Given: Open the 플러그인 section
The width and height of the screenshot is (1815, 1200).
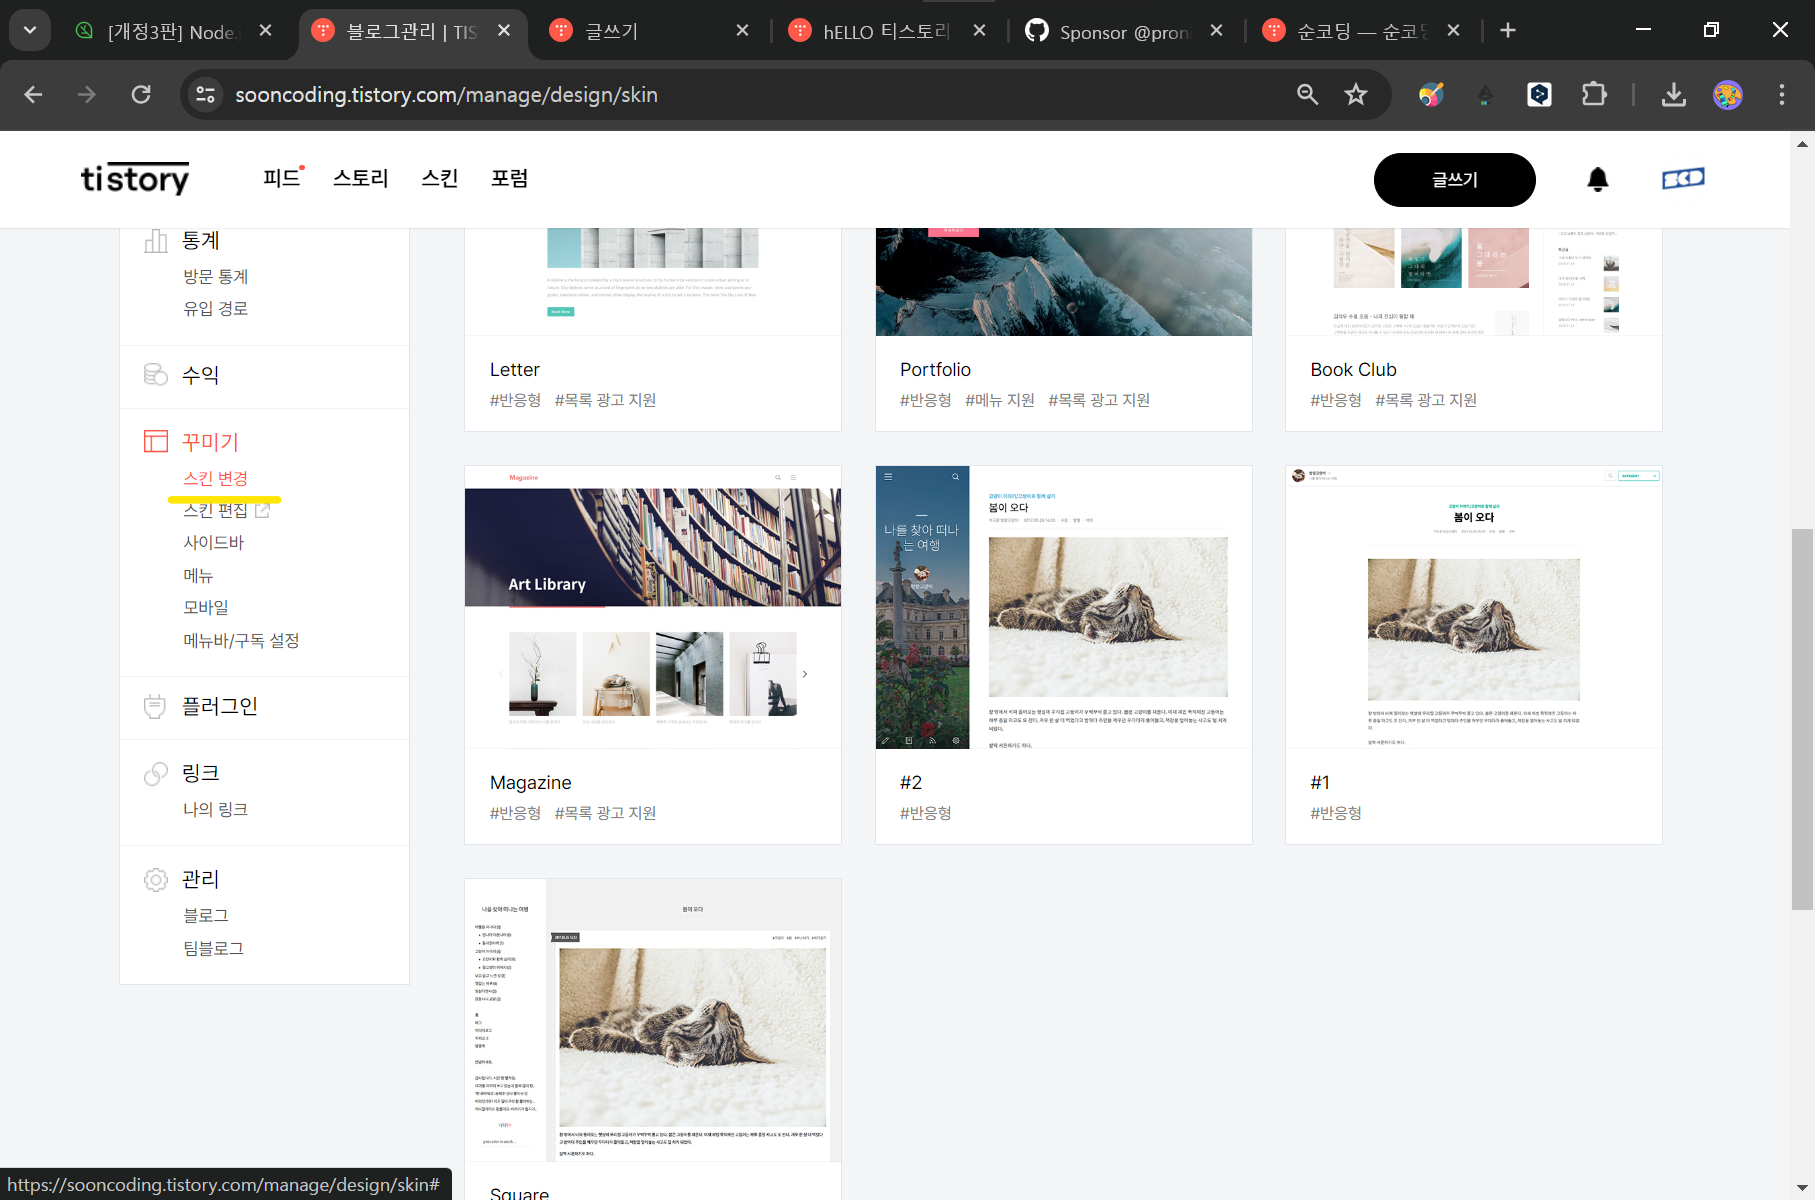Looking at the screenshot, I should [x=219, y=706].
